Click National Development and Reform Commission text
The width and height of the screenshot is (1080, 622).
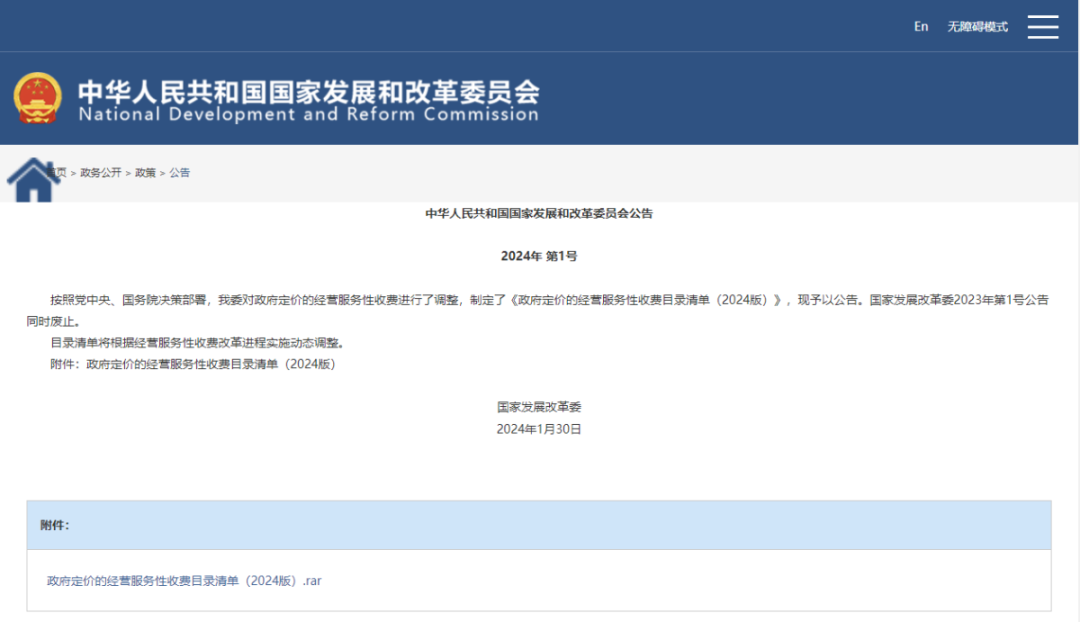click(309, 114)
